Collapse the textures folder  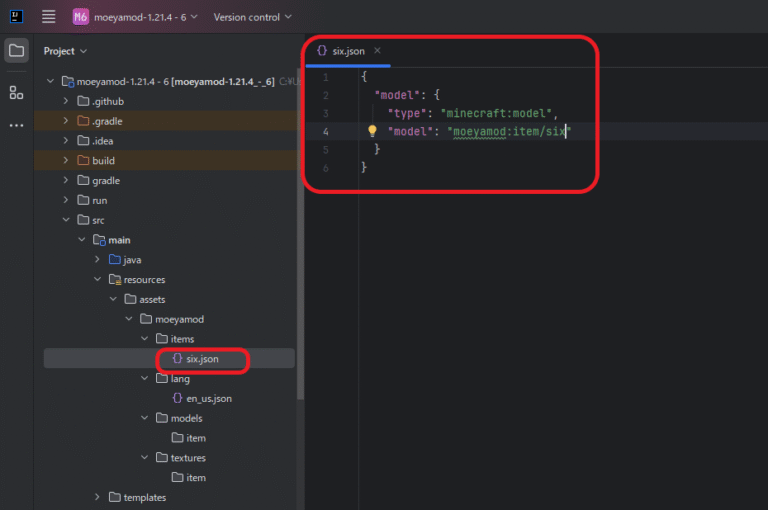144,458
